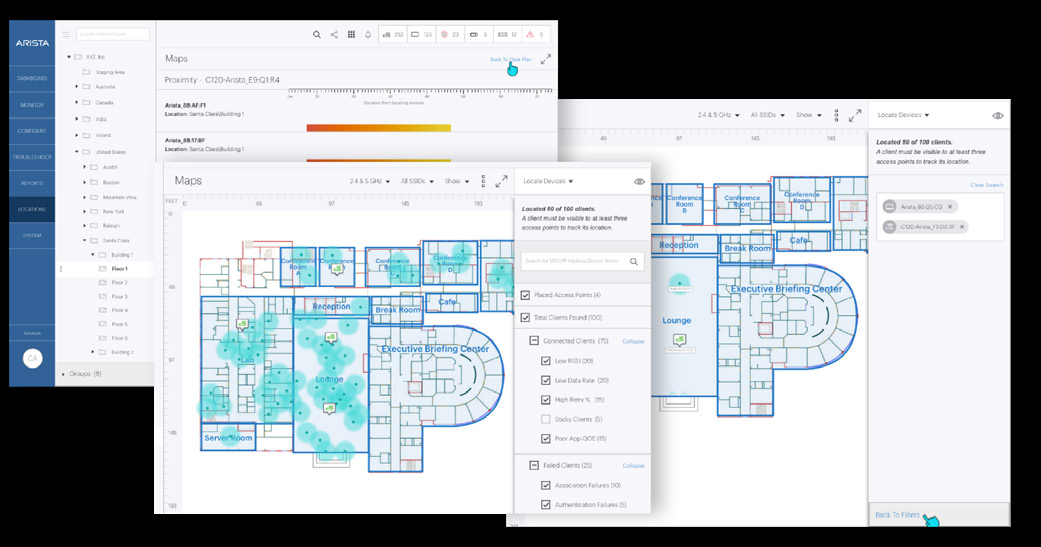
Task: Expand the front Maps floor plan fullscreen
Action: (x=501, y=181)
